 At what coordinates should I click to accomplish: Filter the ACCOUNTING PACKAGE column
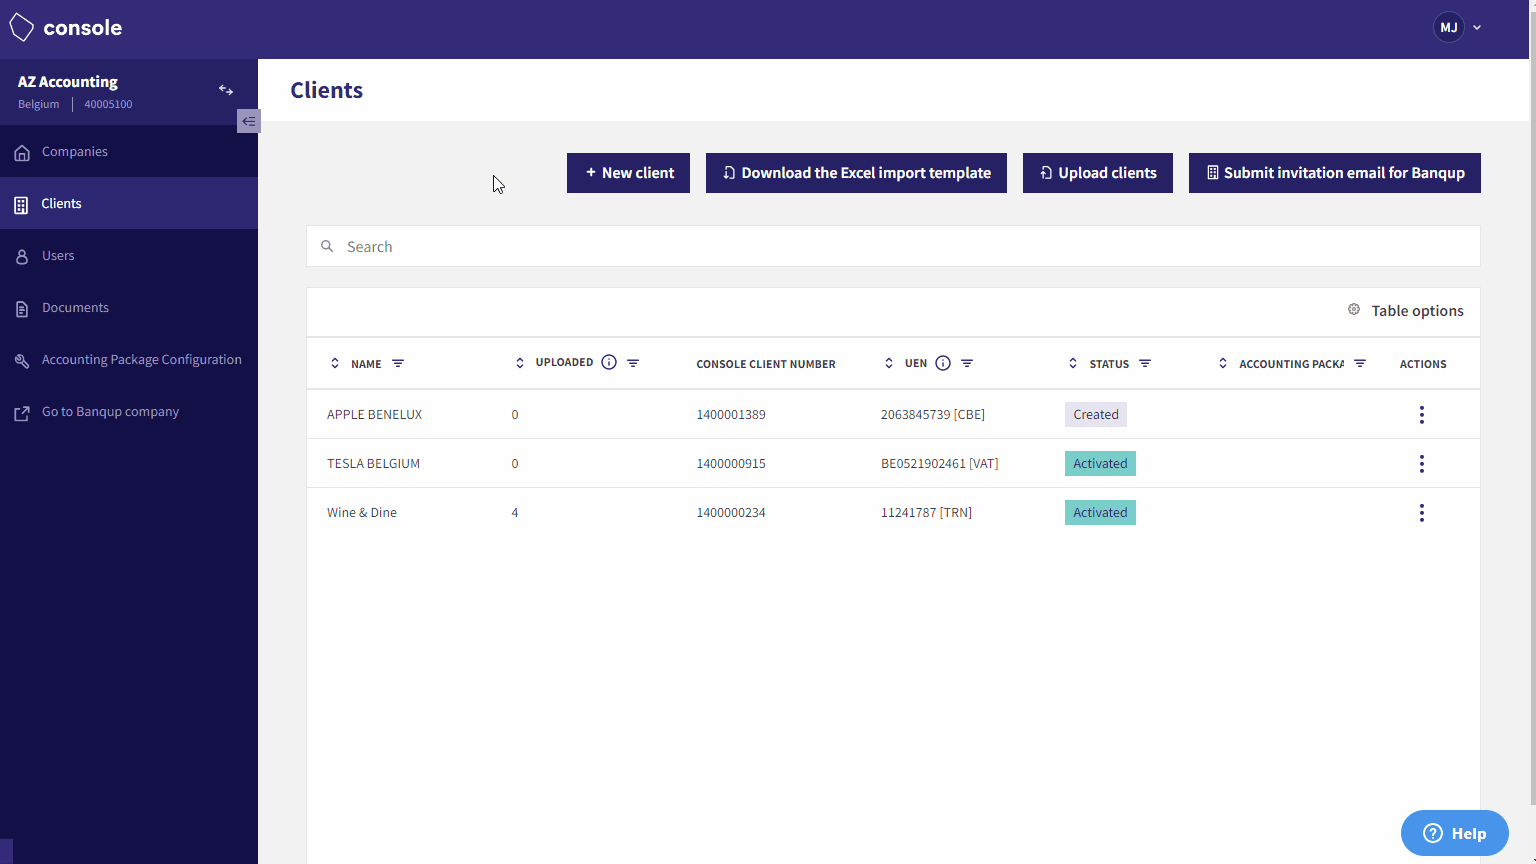pos(1360,363)
